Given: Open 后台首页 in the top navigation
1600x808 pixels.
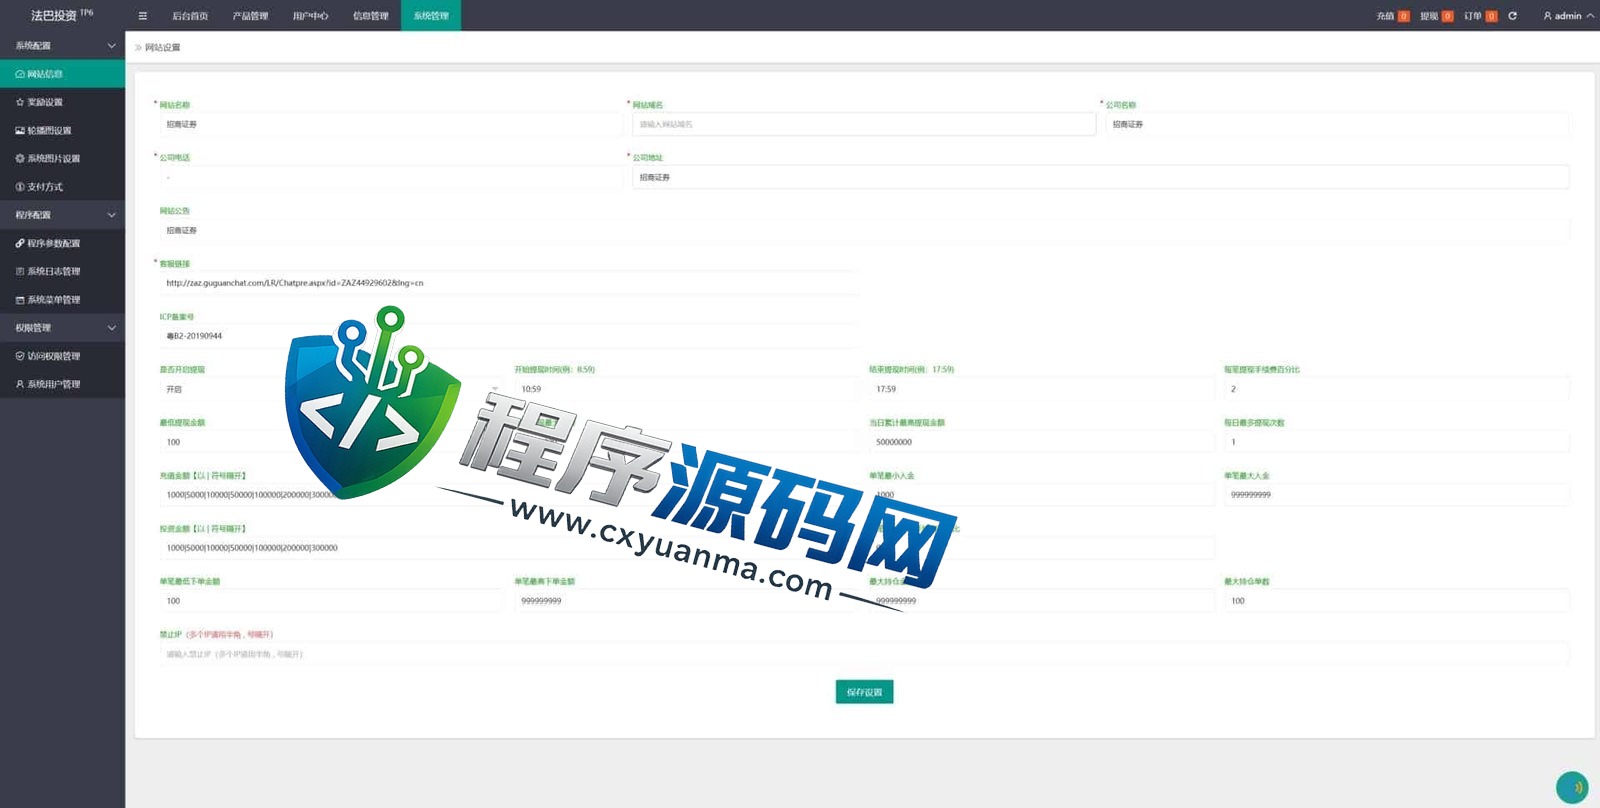Looking at the screenshot, I should 190,16.
